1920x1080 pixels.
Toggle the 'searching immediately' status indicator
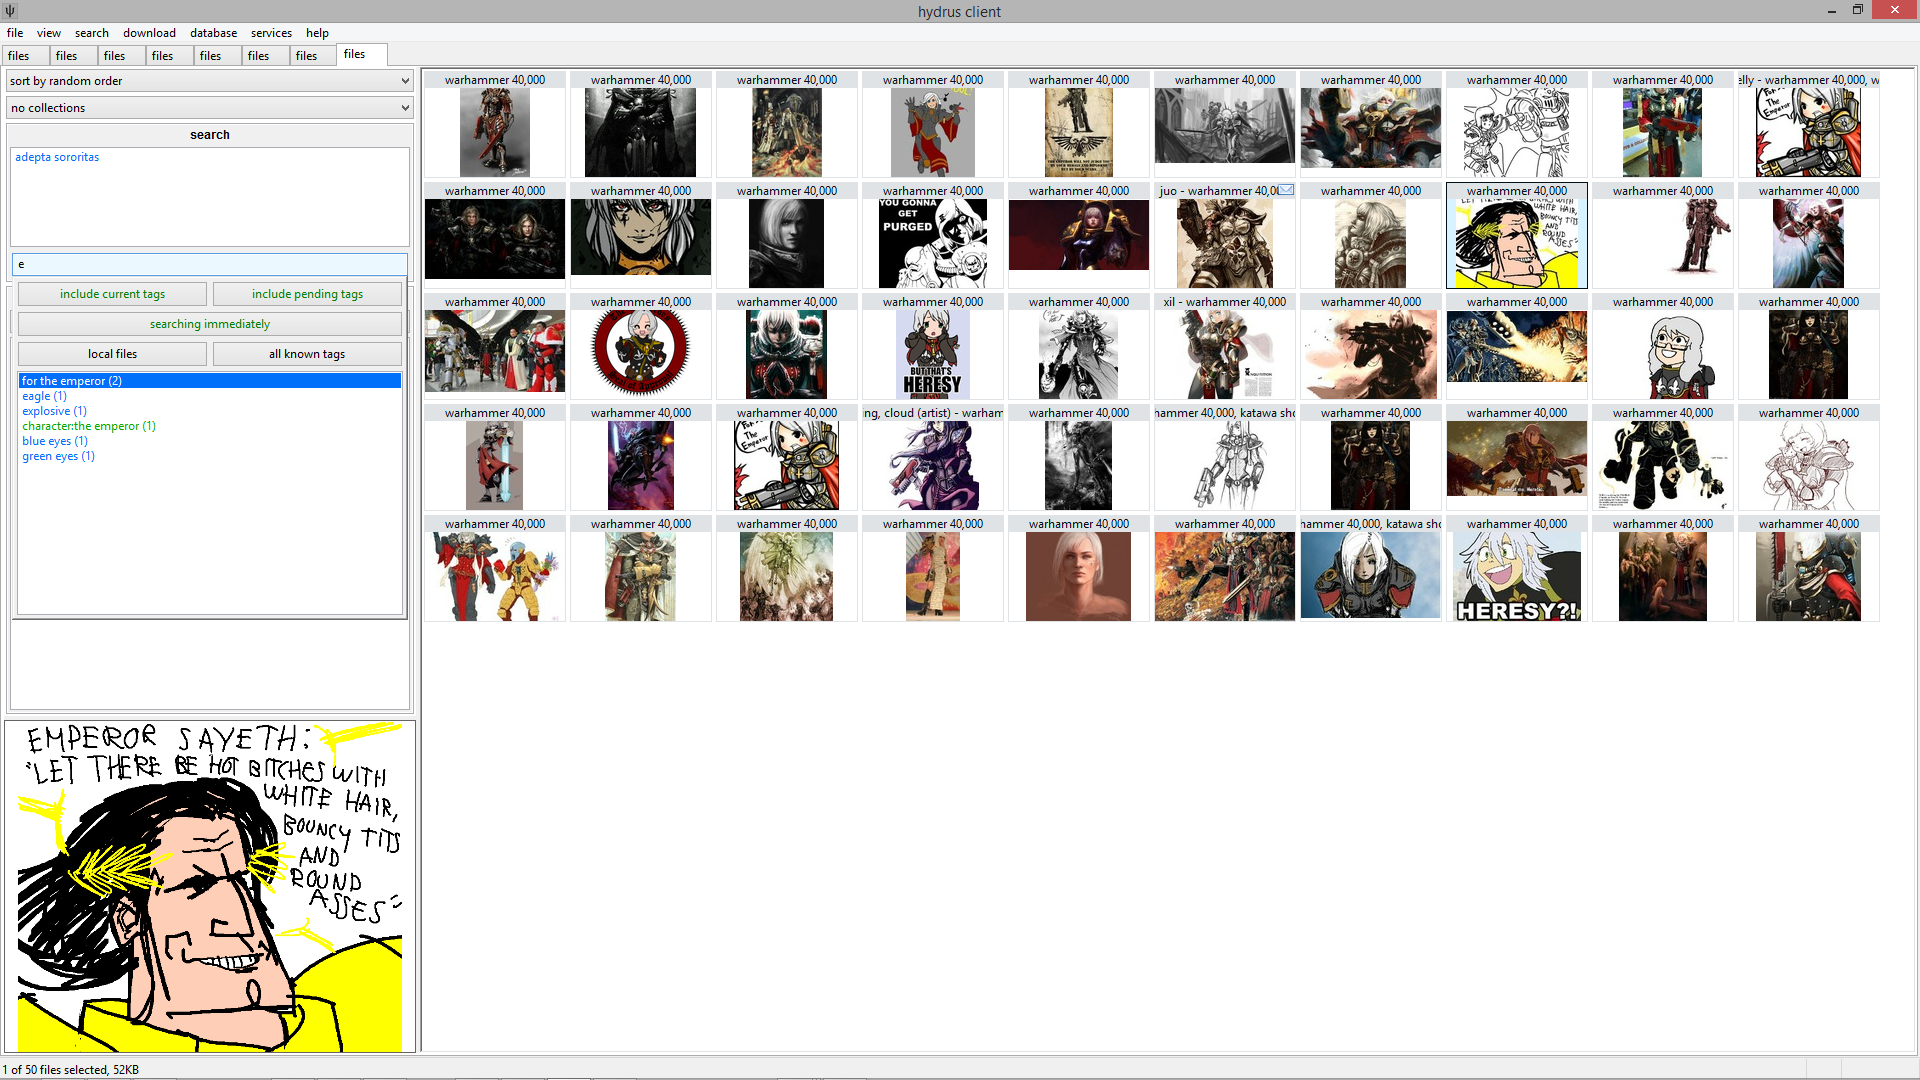point(210,323)
